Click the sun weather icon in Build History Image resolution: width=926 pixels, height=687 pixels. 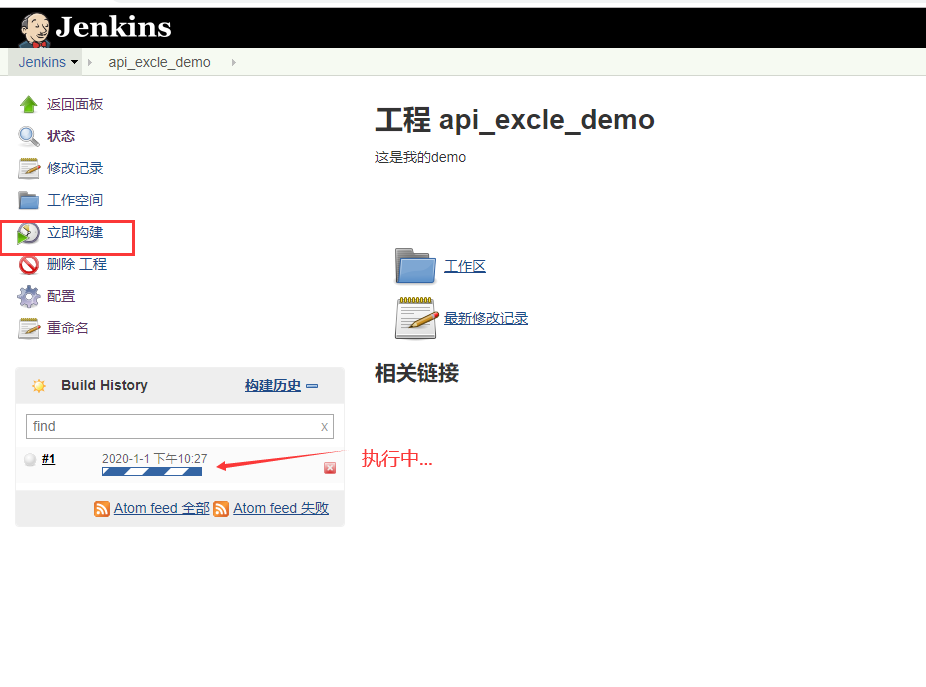pos(39,386)
